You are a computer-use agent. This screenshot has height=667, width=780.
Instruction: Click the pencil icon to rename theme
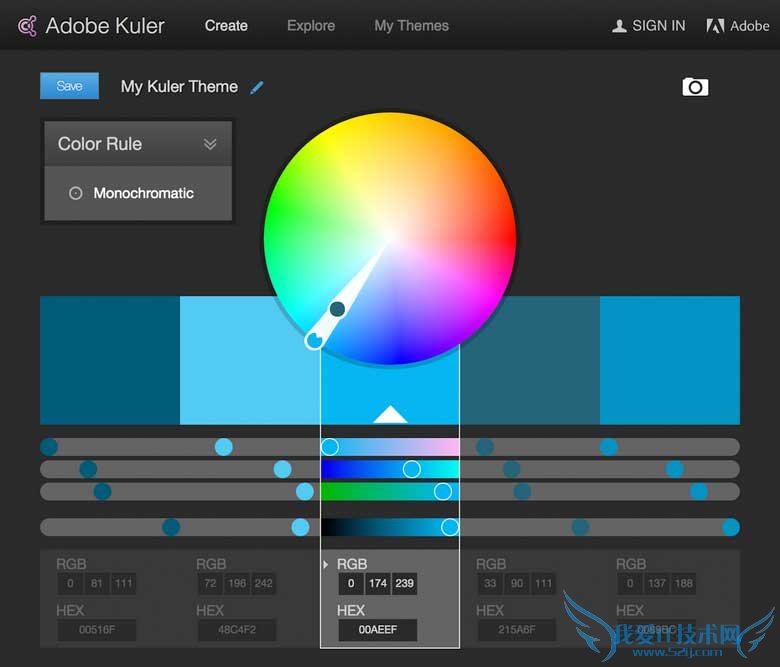click(257, 88)
